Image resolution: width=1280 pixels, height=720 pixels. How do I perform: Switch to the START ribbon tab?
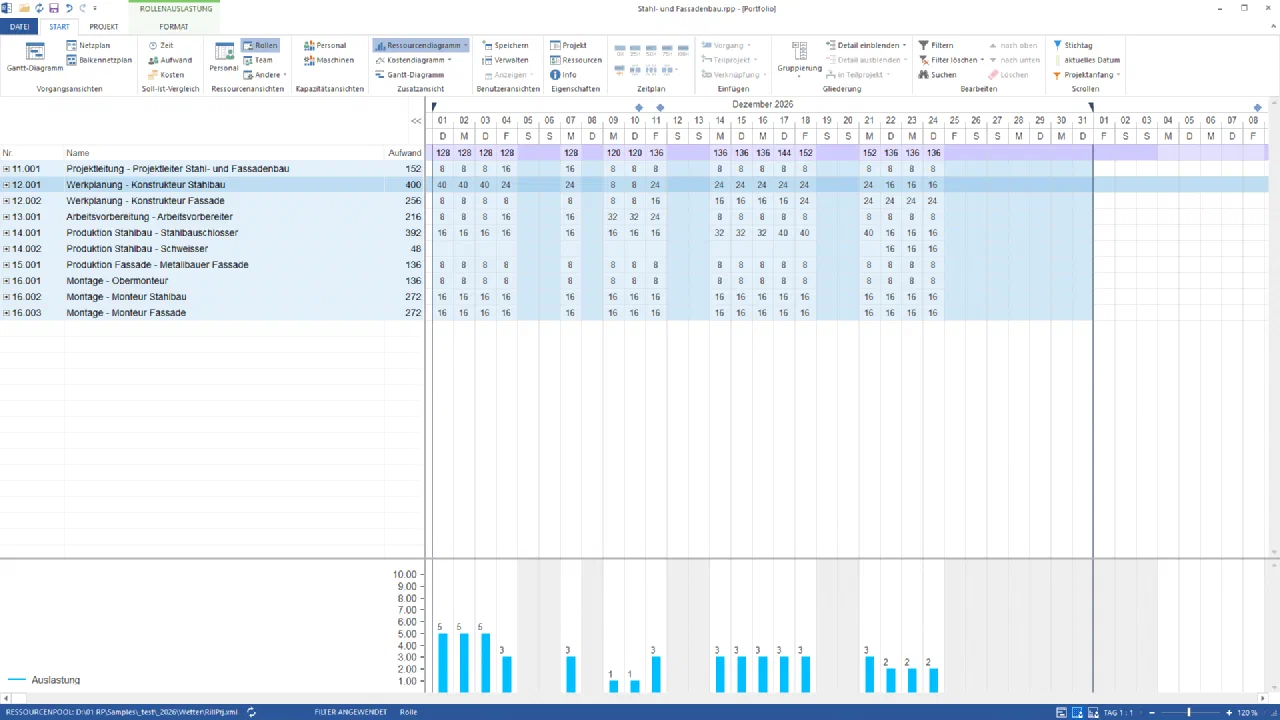tap(59, 27)
